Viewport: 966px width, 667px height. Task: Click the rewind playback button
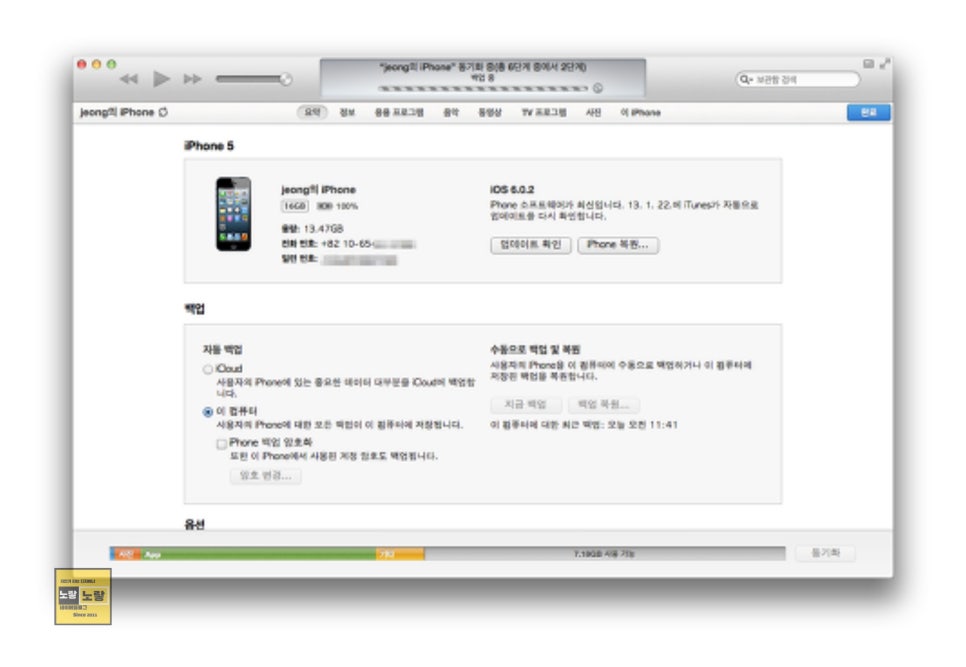click(129, 79)
